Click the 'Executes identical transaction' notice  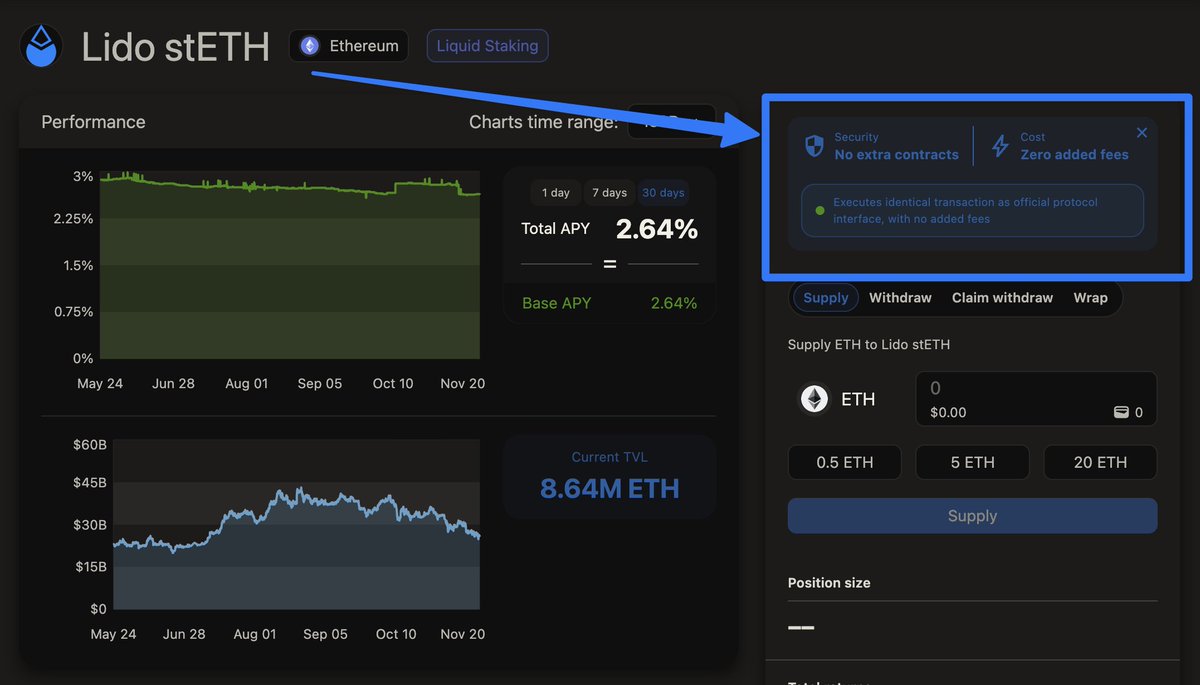tap(972, 210)
